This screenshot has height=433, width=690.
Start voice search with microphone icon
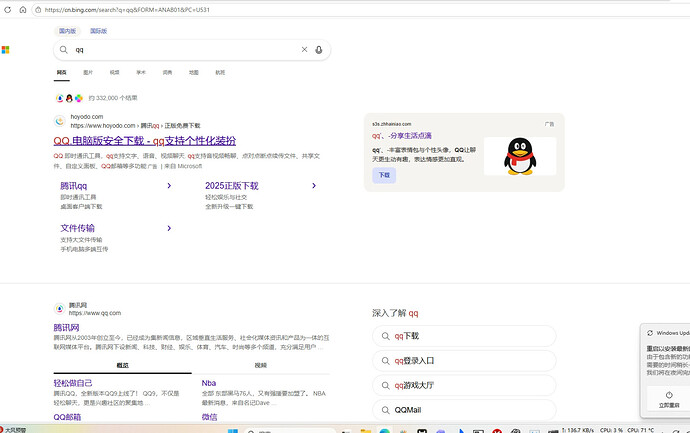(x=319, y=50)
